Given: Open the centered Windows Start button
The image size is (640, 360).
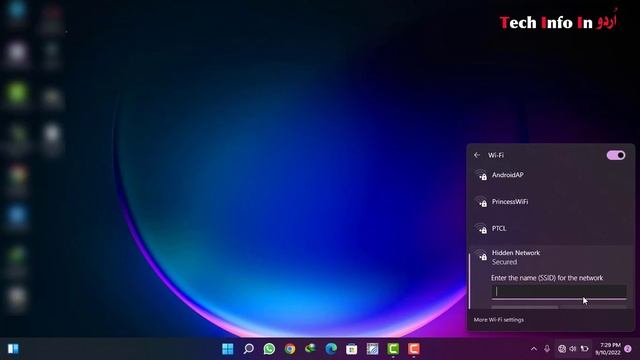Looking at the screenshot, I should 227,349.
